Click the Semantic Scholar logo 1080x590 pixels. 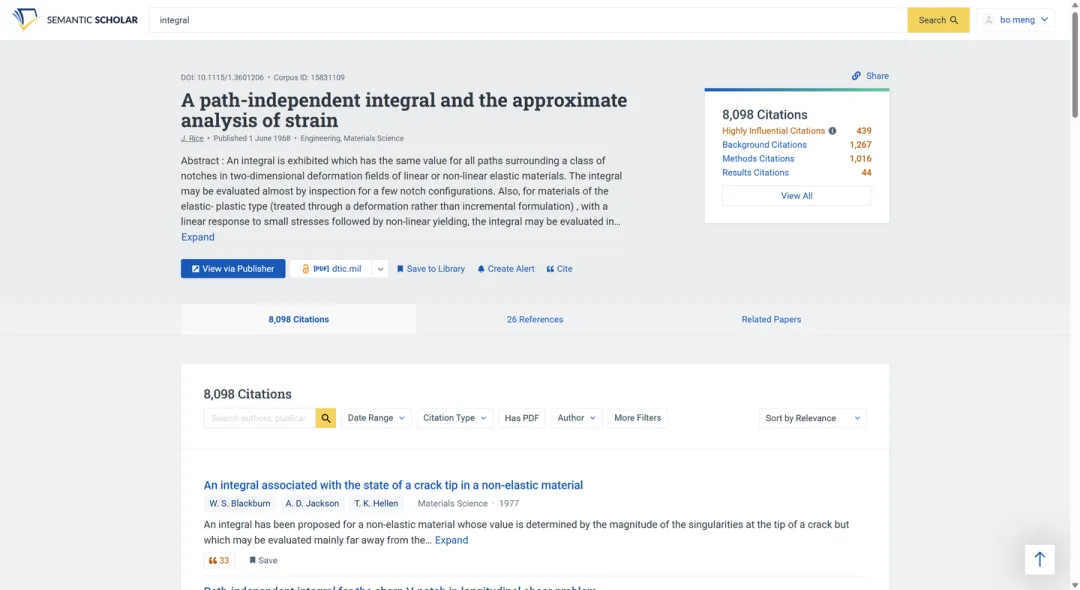coord(75,19)
